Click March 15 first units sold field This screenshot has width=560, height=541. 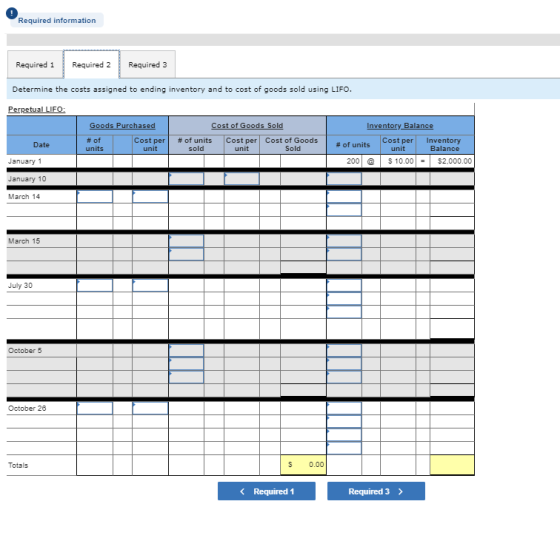coord(186,241)
